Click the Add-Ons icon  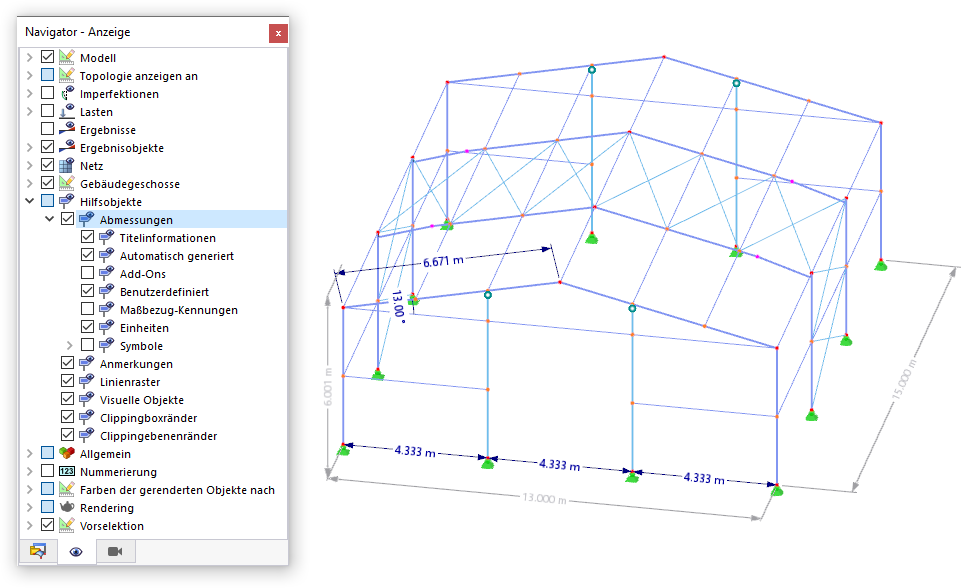tap(107, 273)
